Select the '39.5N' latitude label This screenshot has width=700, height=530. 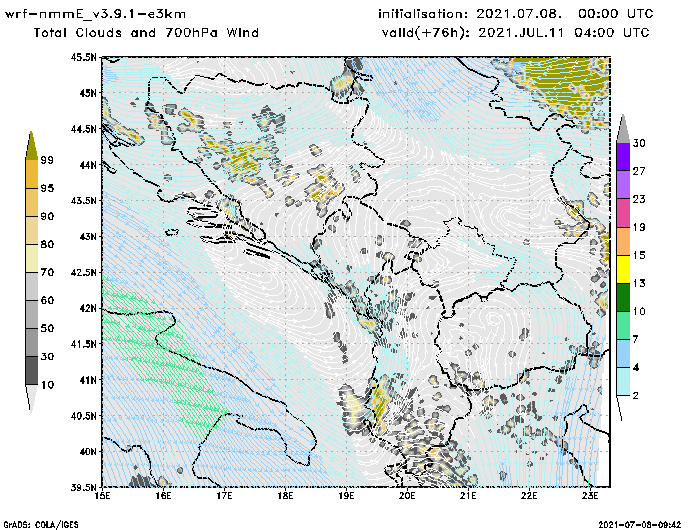click(x=83, y=487)
